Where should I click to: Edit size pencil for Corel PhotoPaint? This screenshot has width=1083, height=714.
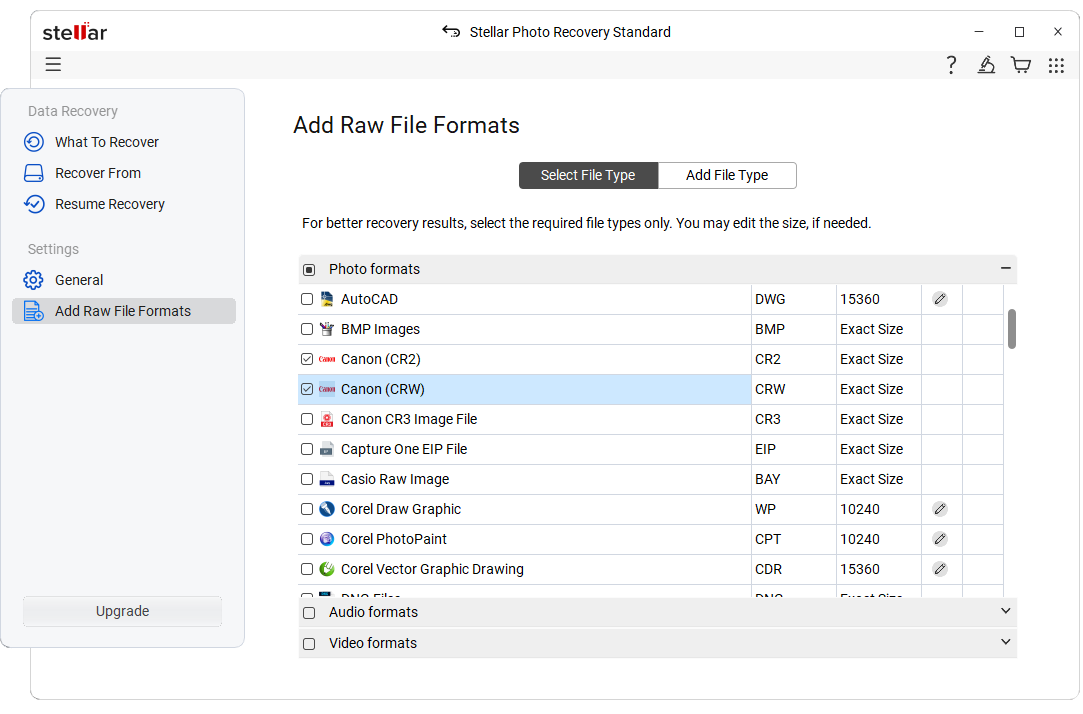(x=940, y=539)
